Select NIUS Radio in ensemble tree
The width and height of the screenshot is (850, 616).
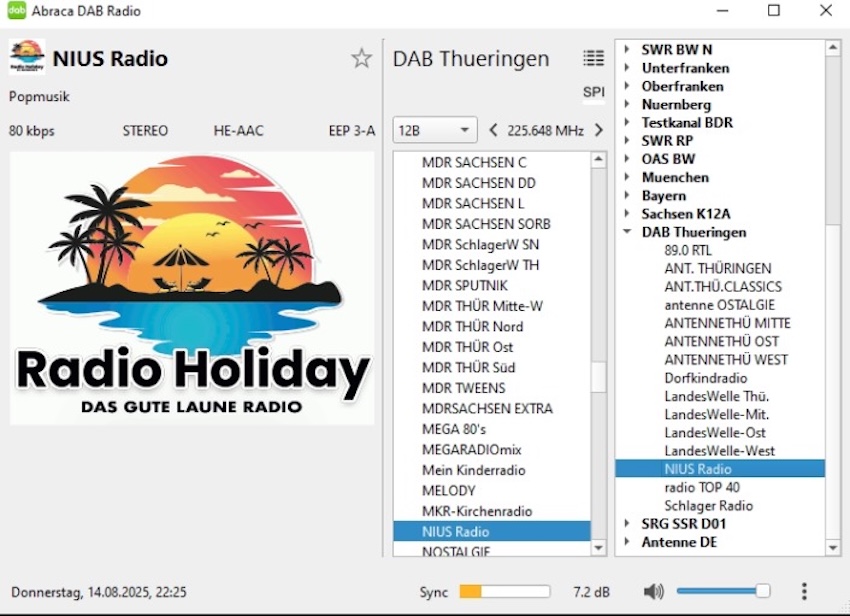[720, 469]
